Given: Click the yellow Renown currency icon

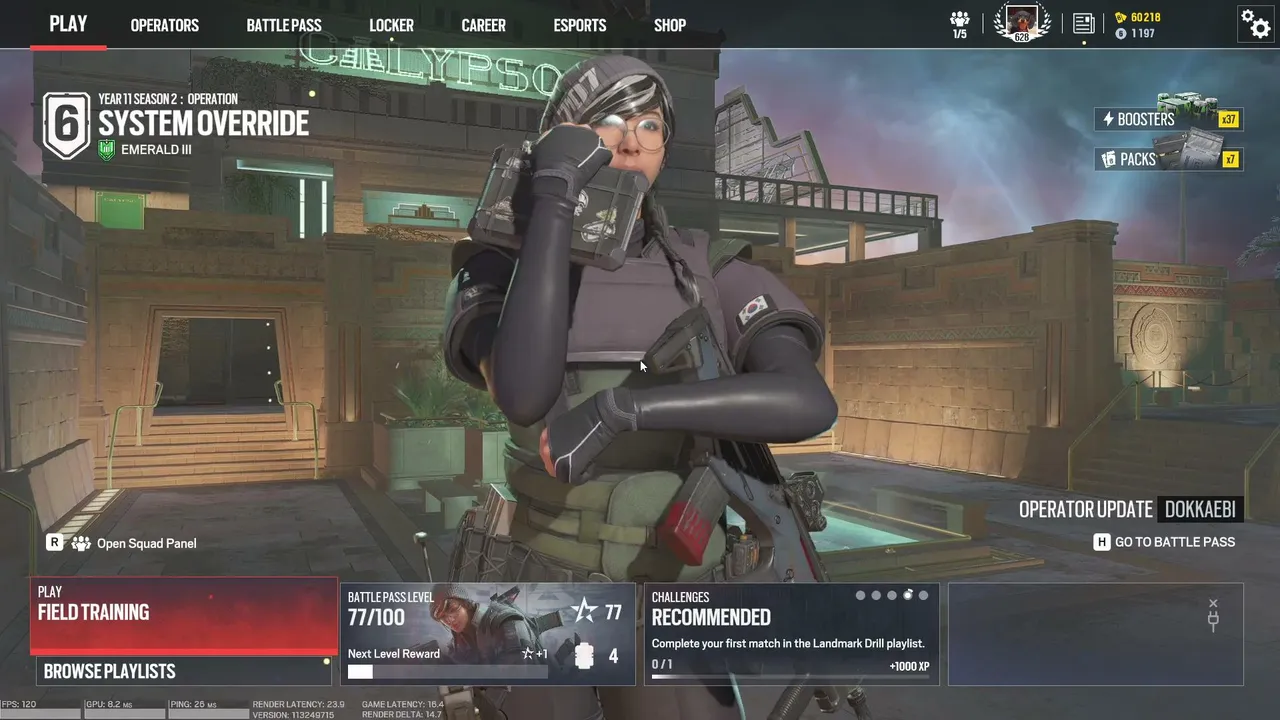Looking at the screenshot, I should pyautogui.click(x=1121, y=17).
